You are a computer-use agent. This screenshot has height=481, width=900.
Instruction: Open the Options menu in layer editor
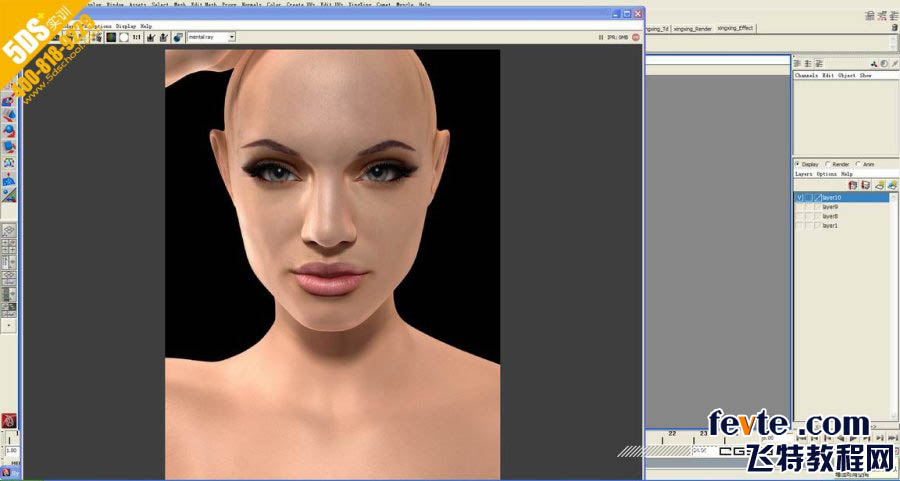(x=827, y=174)
